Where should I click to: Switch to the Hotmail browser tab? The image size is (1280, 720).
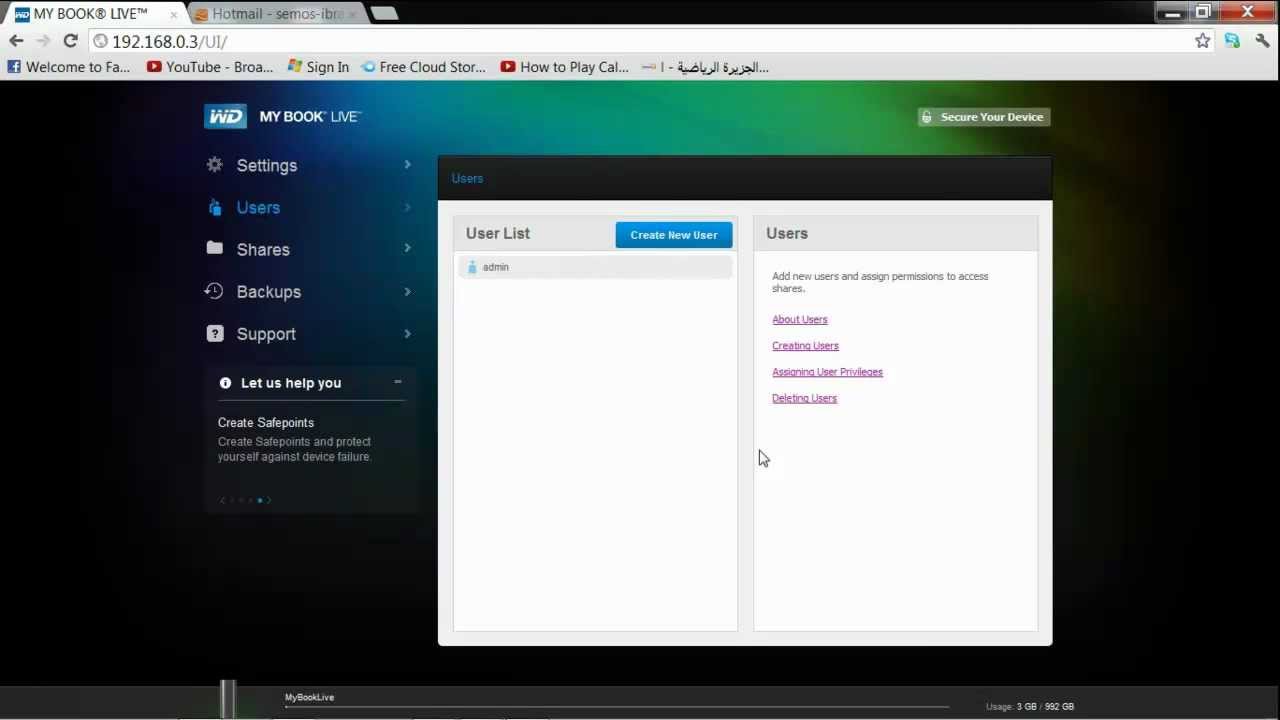pyautogui.click(x=275, y=14)
